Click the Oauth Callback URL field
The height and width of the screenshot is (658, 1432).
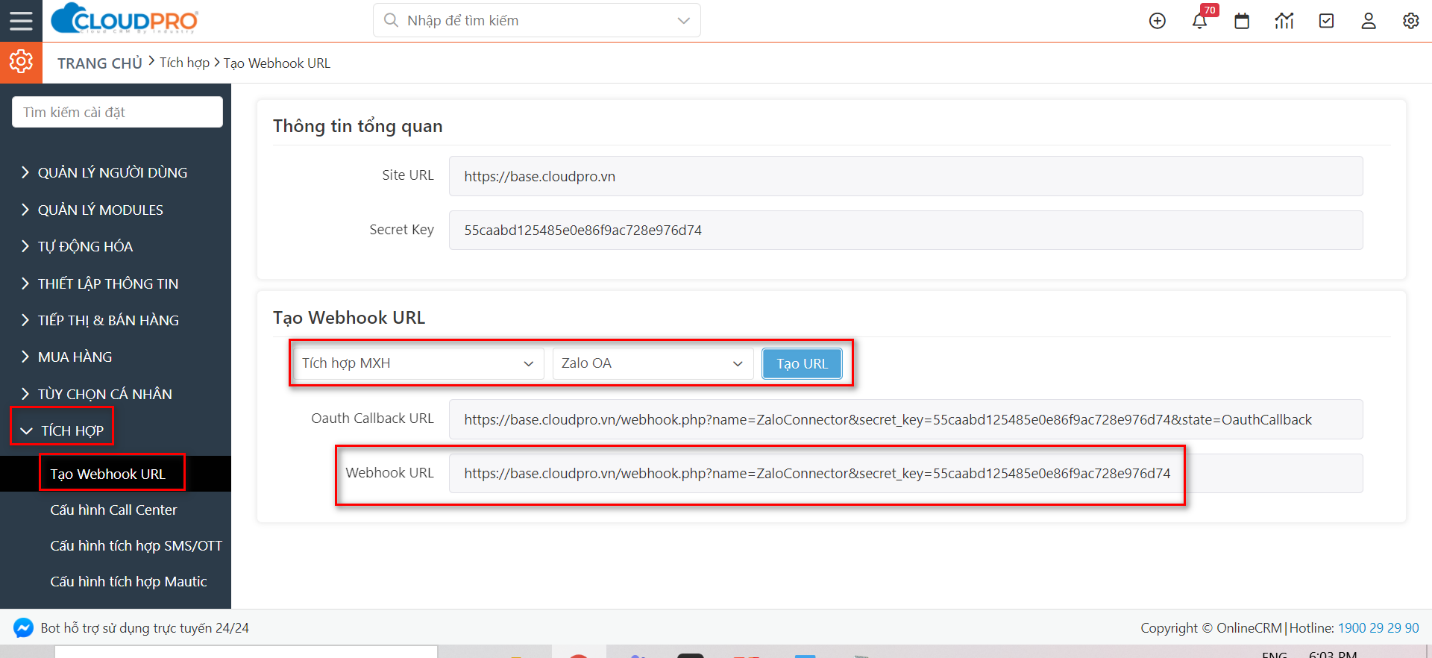906,419
